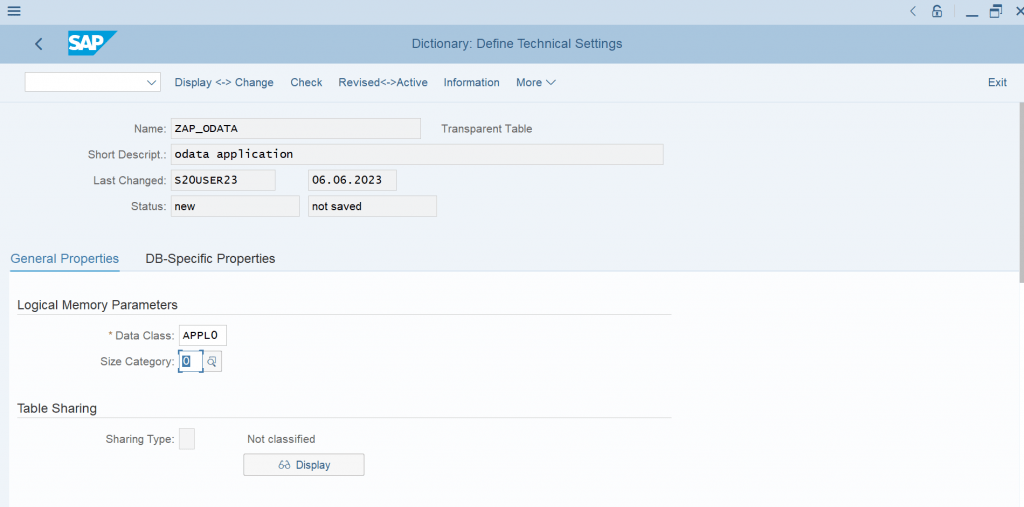1024x507 pixels.
Task: Click the not saved status field
Action: pyautogui.click(x=372, y=206)
